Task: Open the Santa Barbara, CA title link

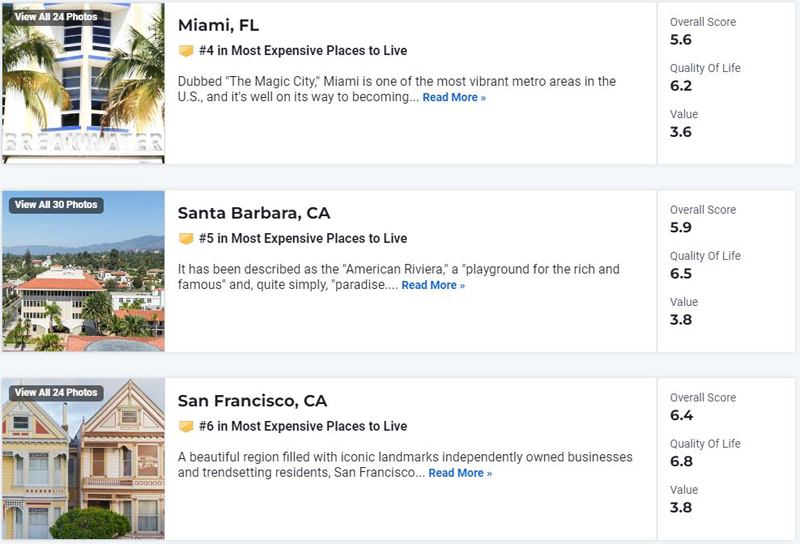Action: click(254, 213)
